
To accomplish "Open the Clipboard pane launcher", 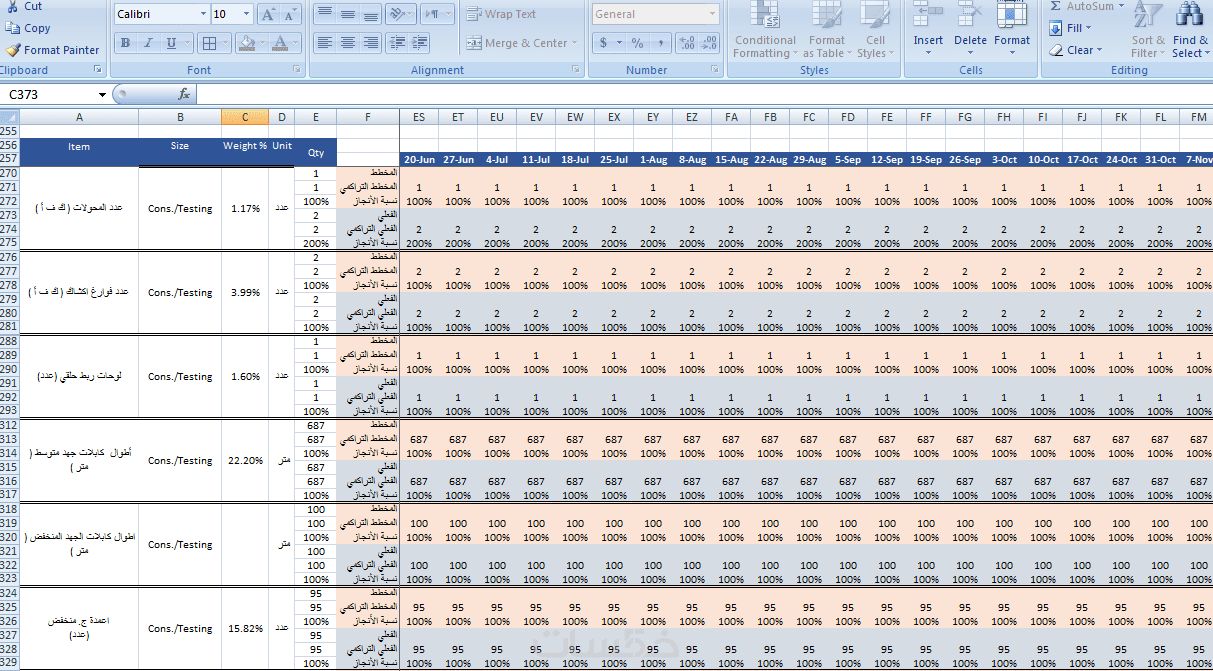I will point(97,70).
